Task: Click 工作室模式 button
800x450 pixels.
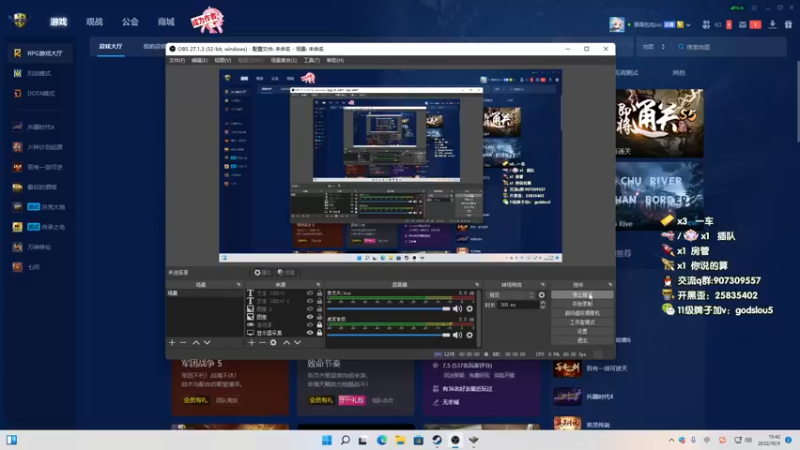Action: point(582,322)
